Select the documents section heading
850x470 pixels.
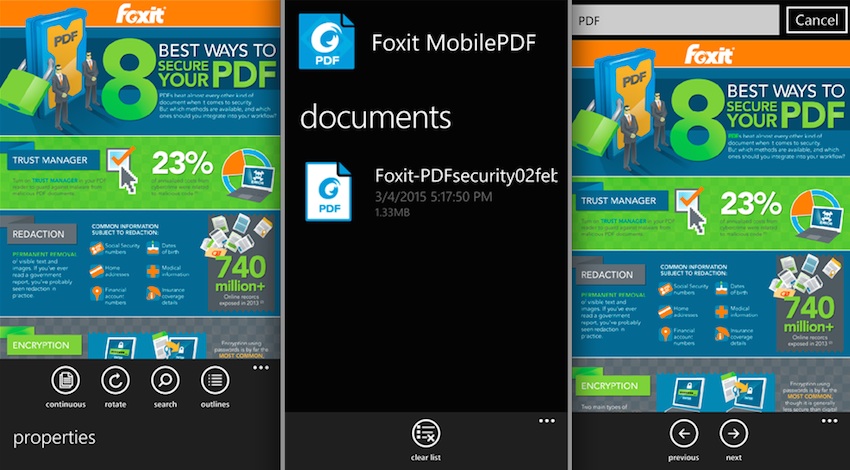(376, 117)
